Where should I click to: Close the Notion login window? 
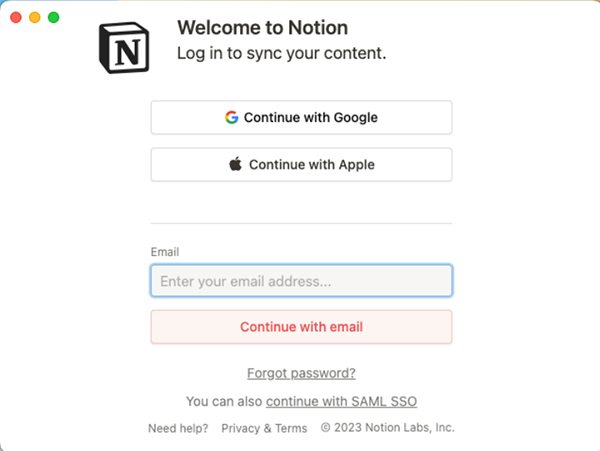tap(16, 17)
